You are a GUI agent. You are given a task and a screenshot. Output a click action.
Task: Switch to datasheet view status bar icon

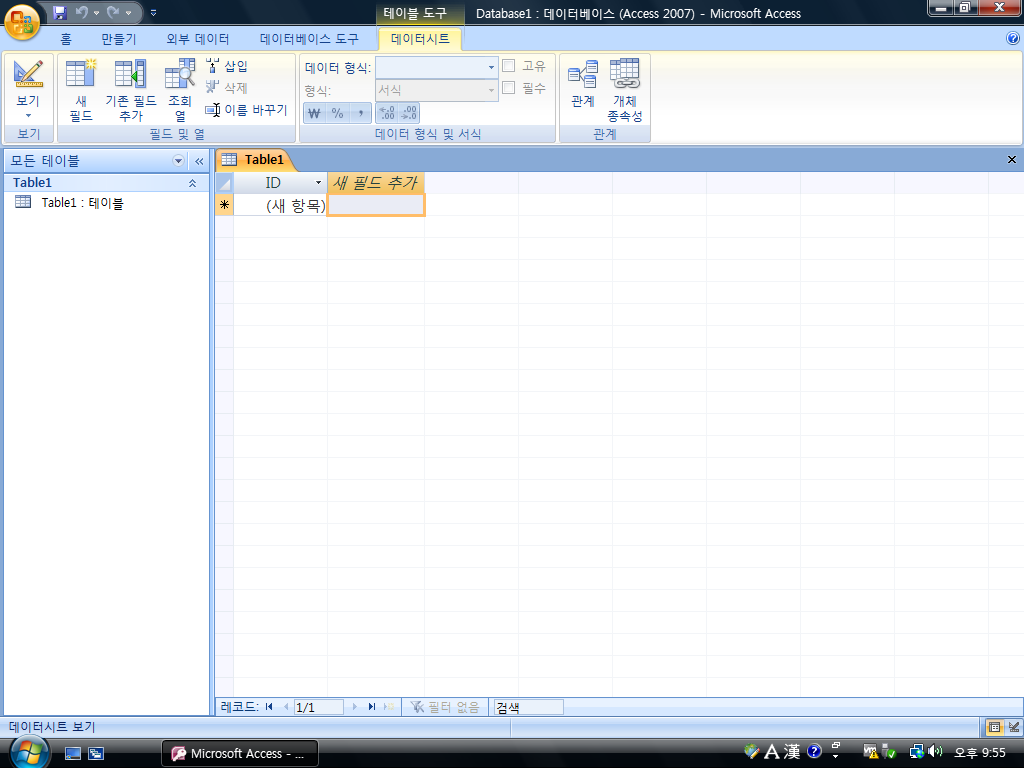(995, 727)
